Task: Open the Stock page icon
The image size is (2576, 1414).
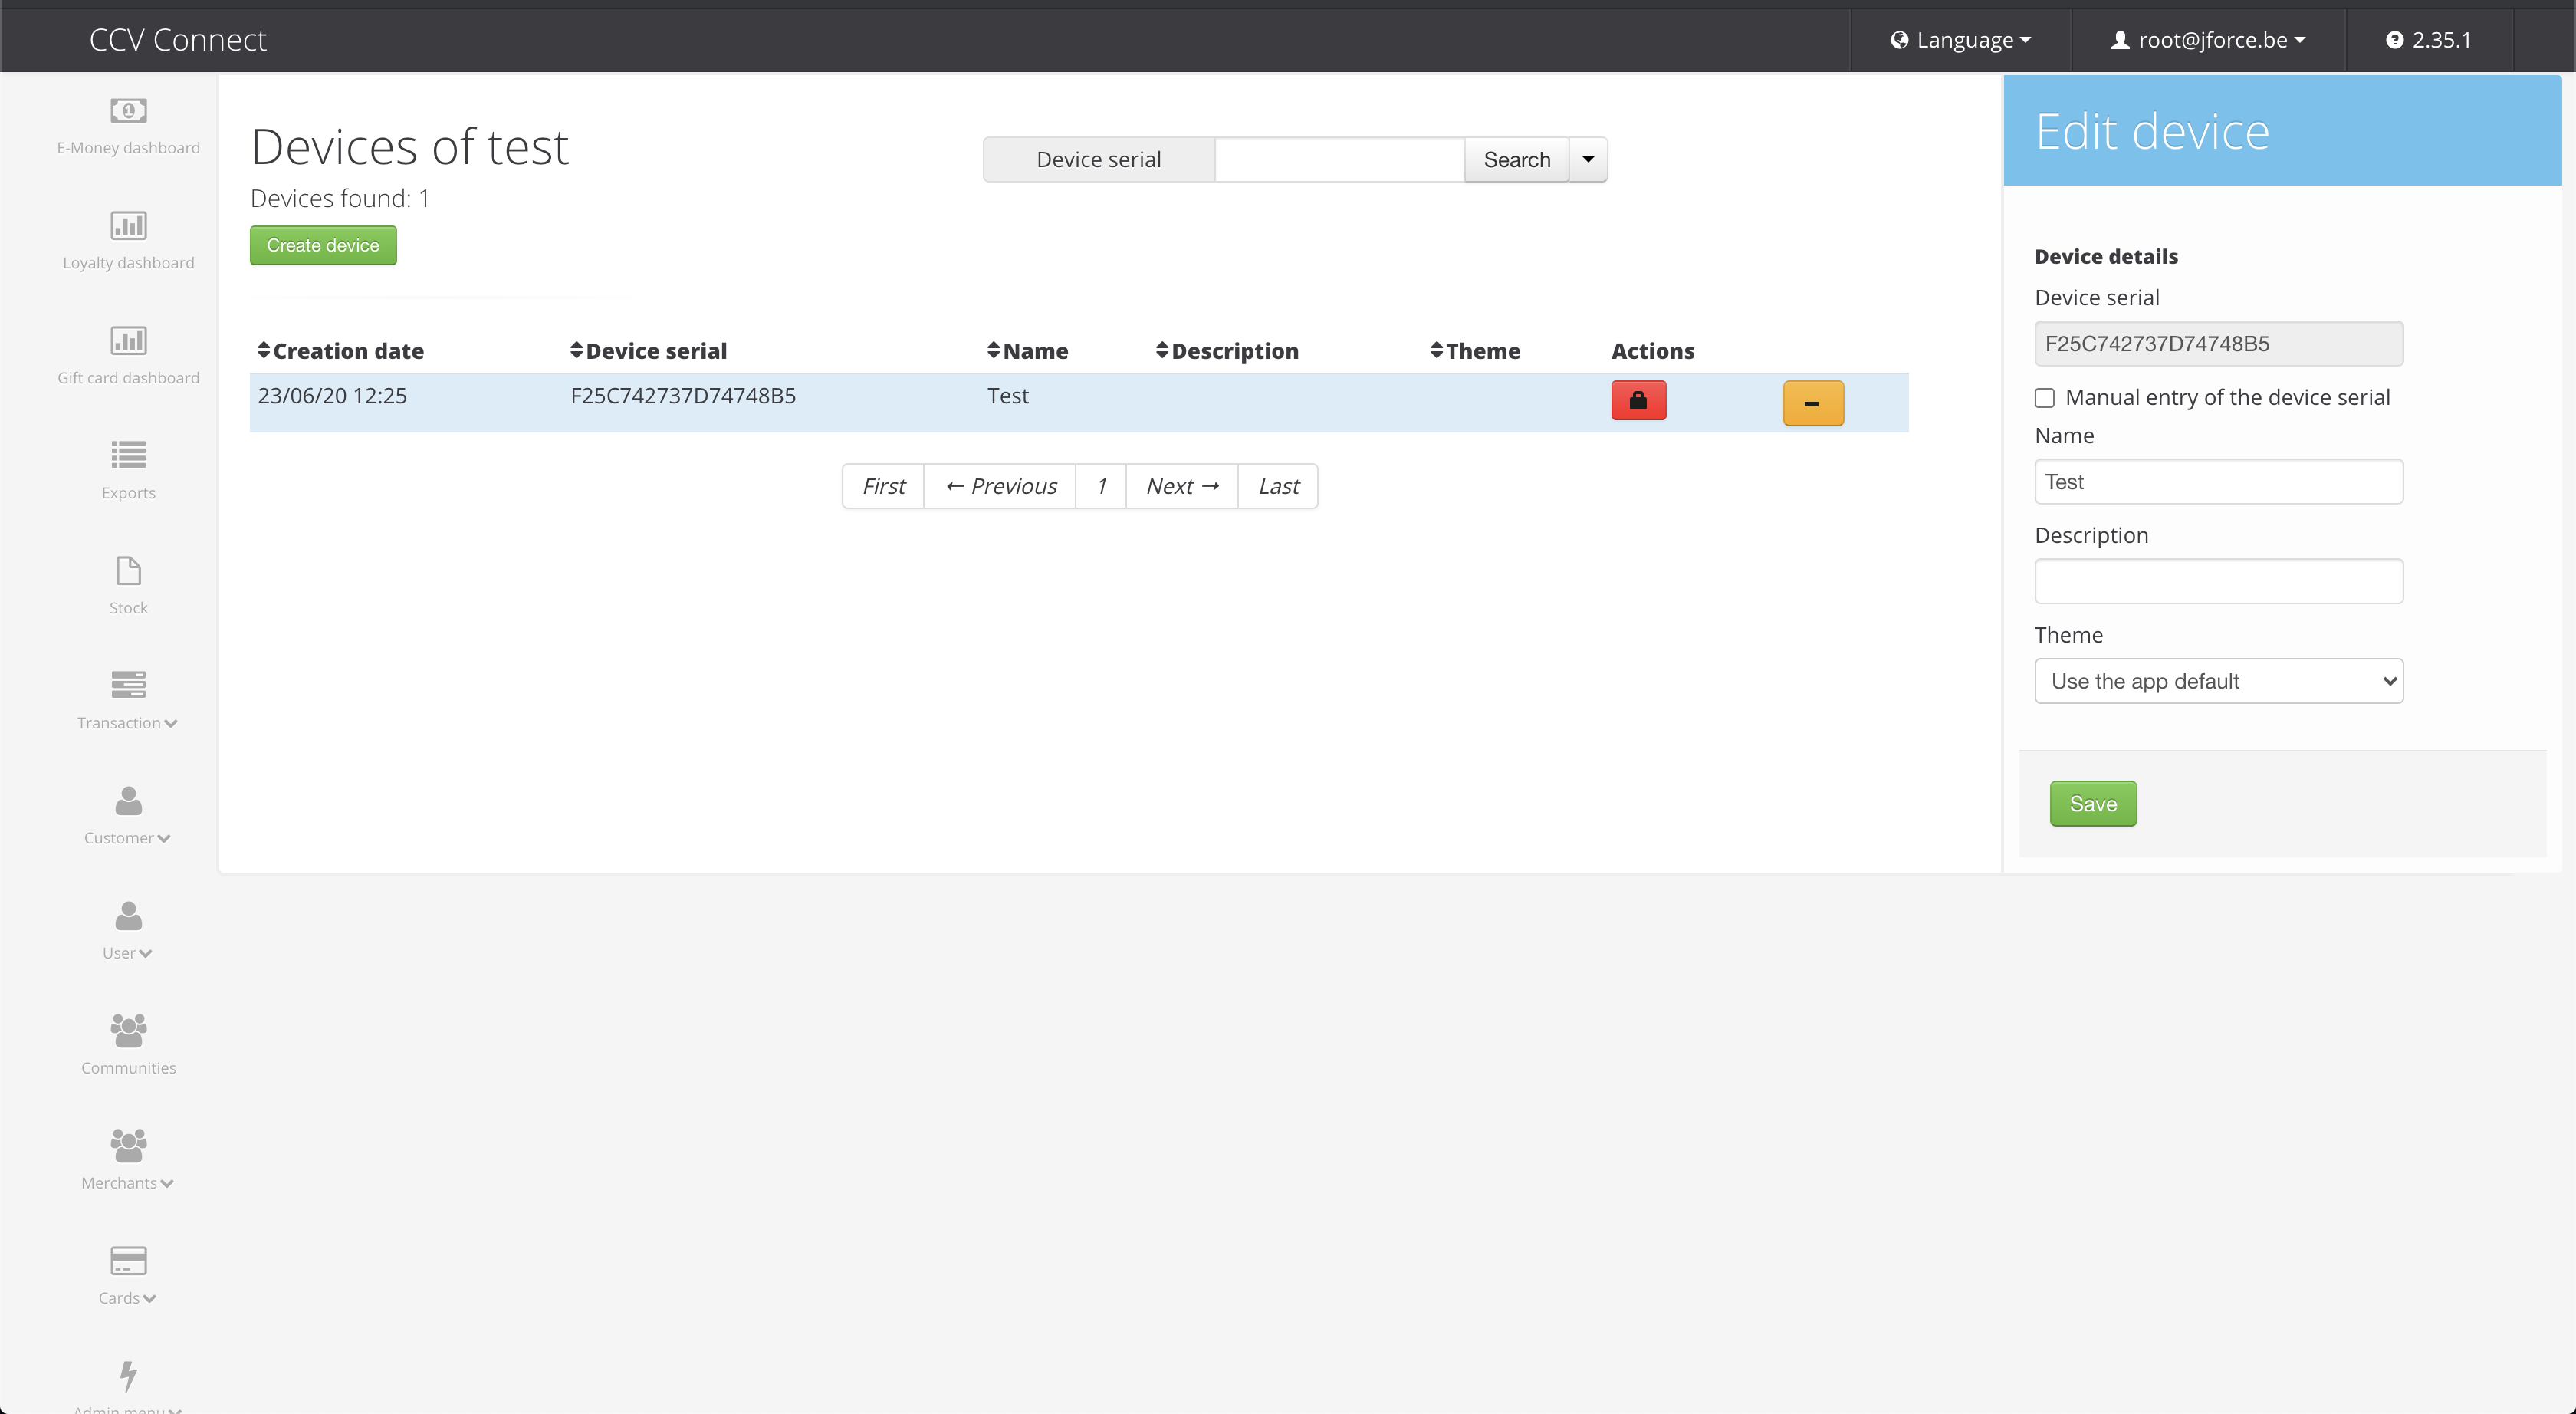Action: tap(128, 571)
